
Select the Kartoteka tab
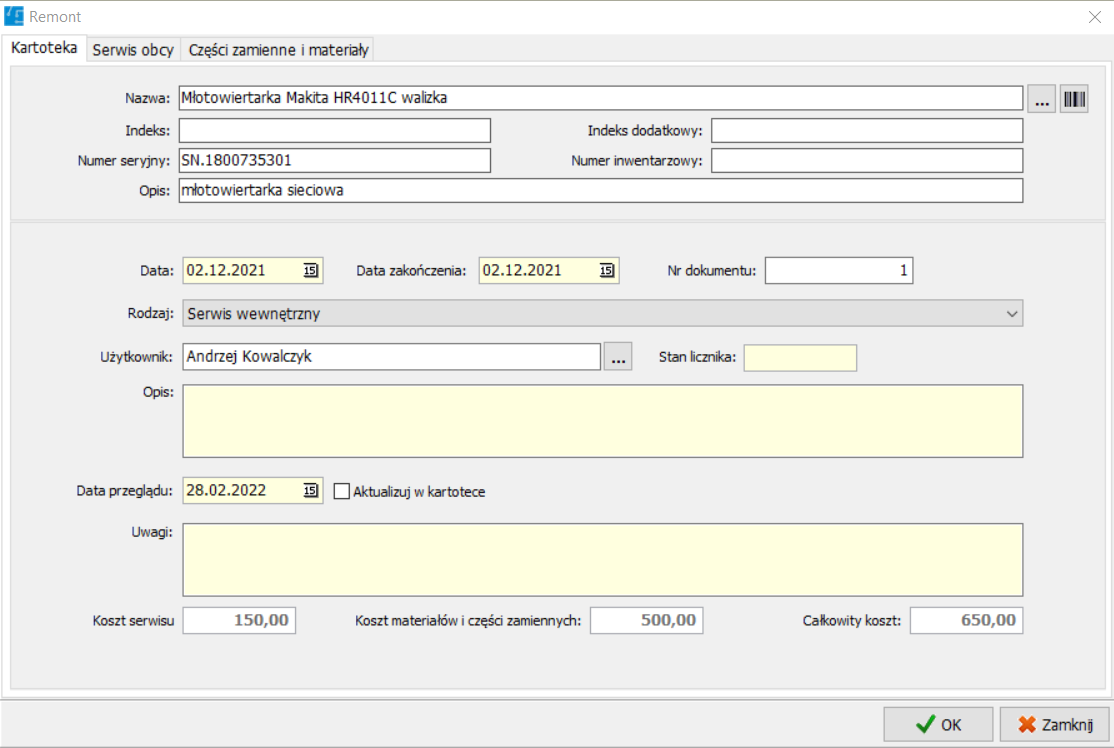(x=44, y=48)
